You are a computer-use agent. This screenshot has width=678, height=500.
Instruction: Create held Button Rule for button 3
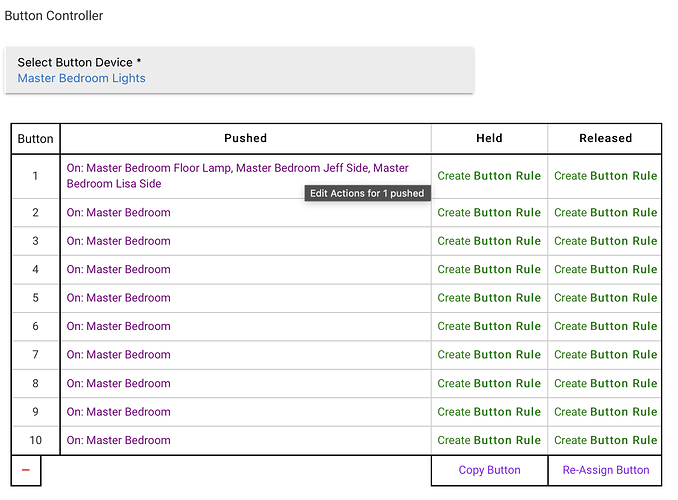(489, 241)
